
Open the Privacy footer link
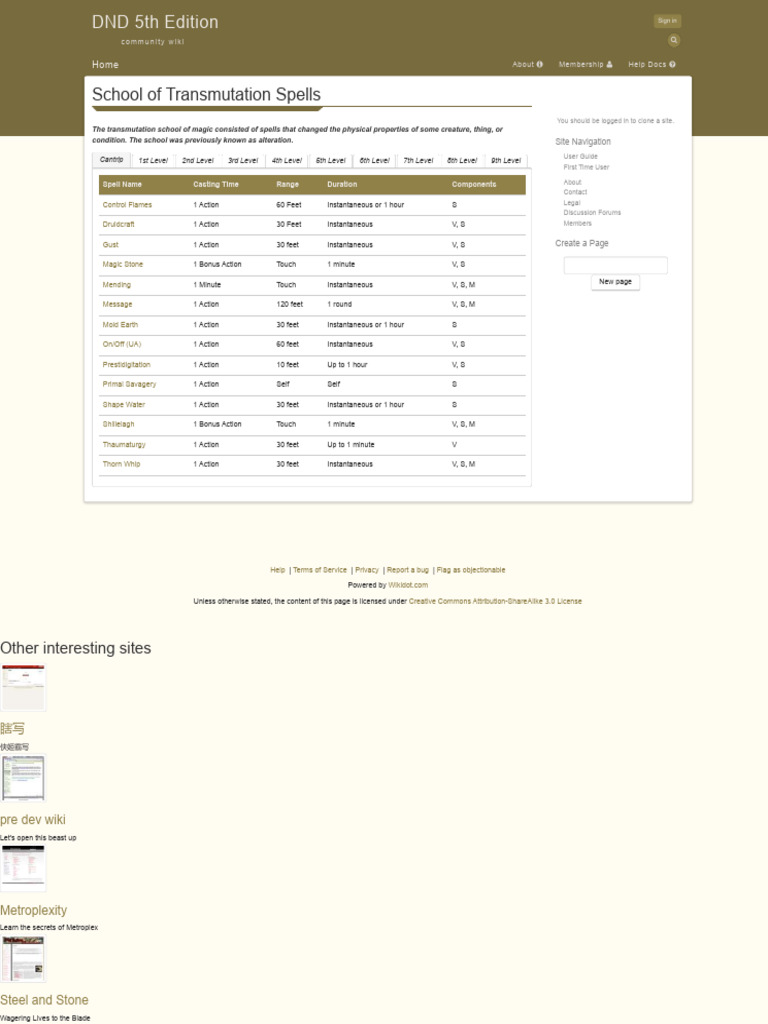(366, 570)
